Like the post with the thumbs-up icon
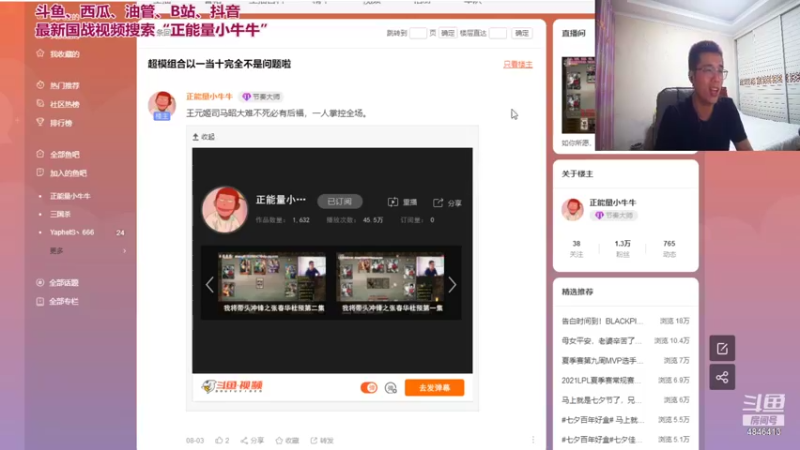Screen dimensions: 800x450 point(219,440)
